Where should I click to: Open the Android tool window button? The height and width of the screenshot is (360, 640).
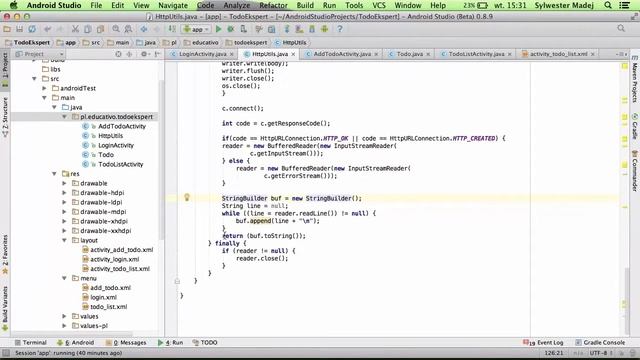pyautogui.click(x=76, y=342)
